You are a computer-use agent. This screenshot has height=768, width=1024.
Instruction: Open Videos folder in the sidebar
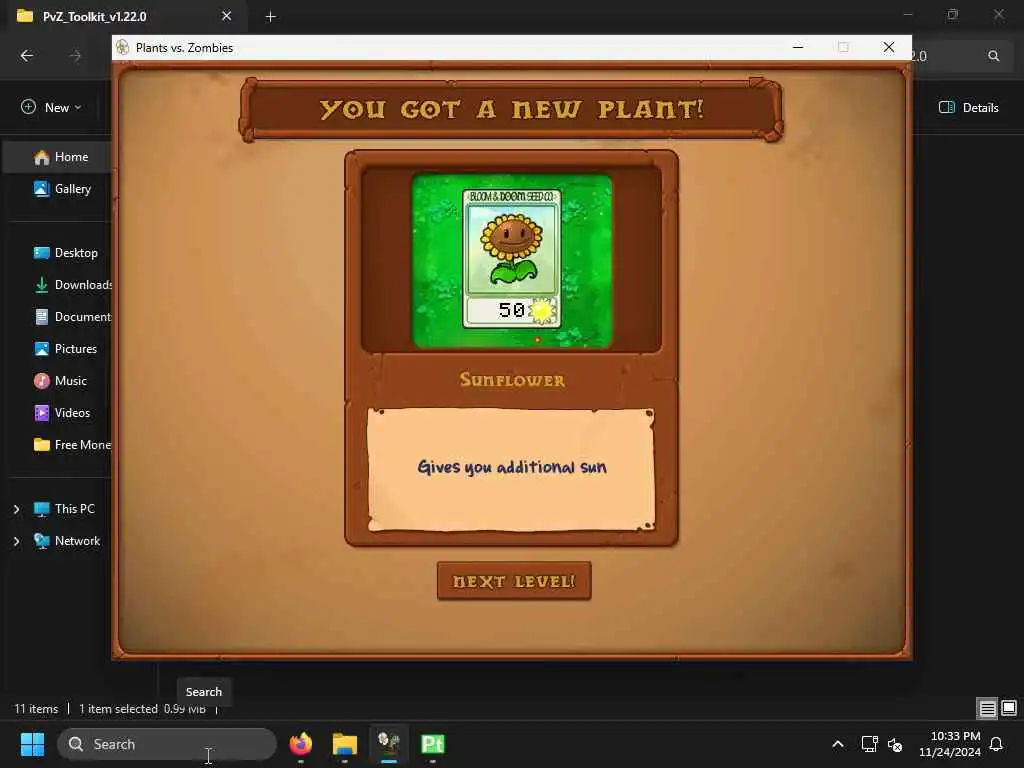(x=60, y=413)
